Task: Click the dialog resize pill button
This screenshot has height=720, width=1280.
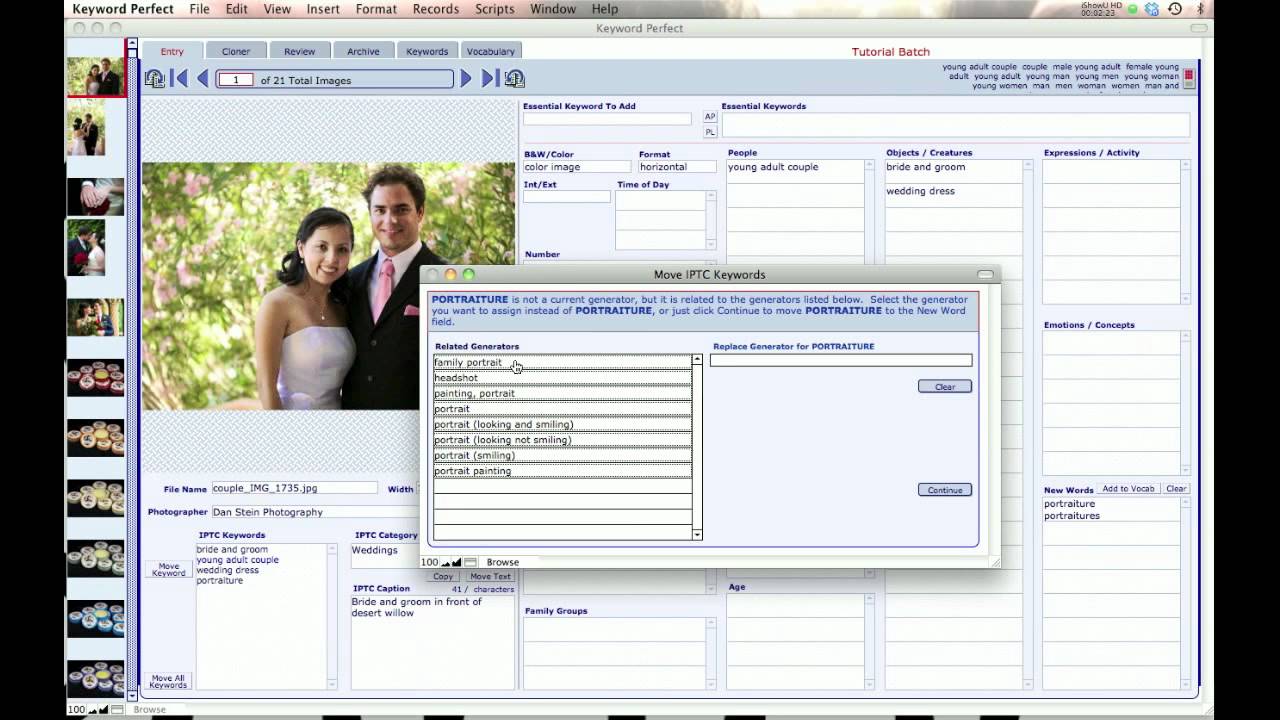Action: pyautogui.click(x=985, y=275)
